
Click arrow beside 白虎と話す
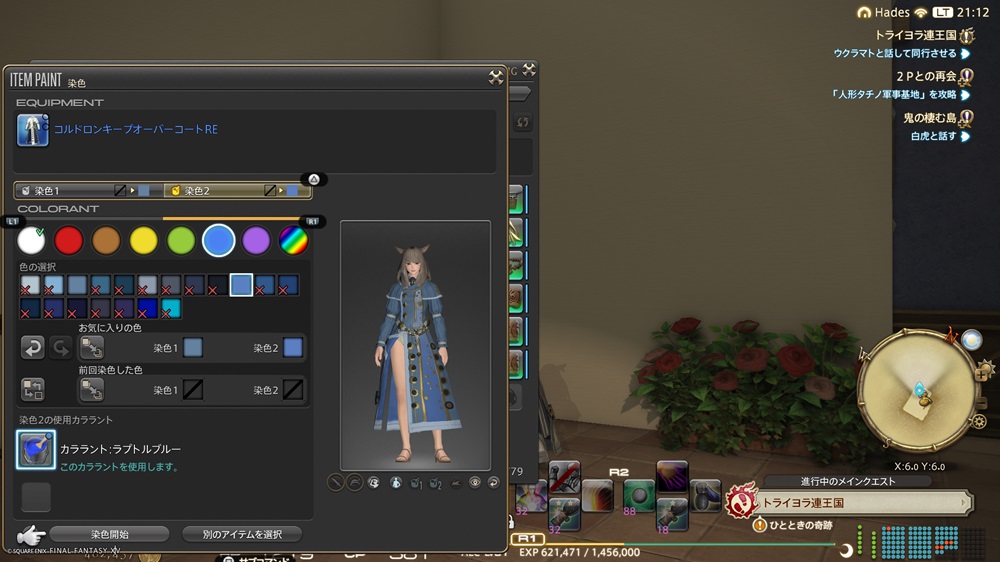(966, 136)
